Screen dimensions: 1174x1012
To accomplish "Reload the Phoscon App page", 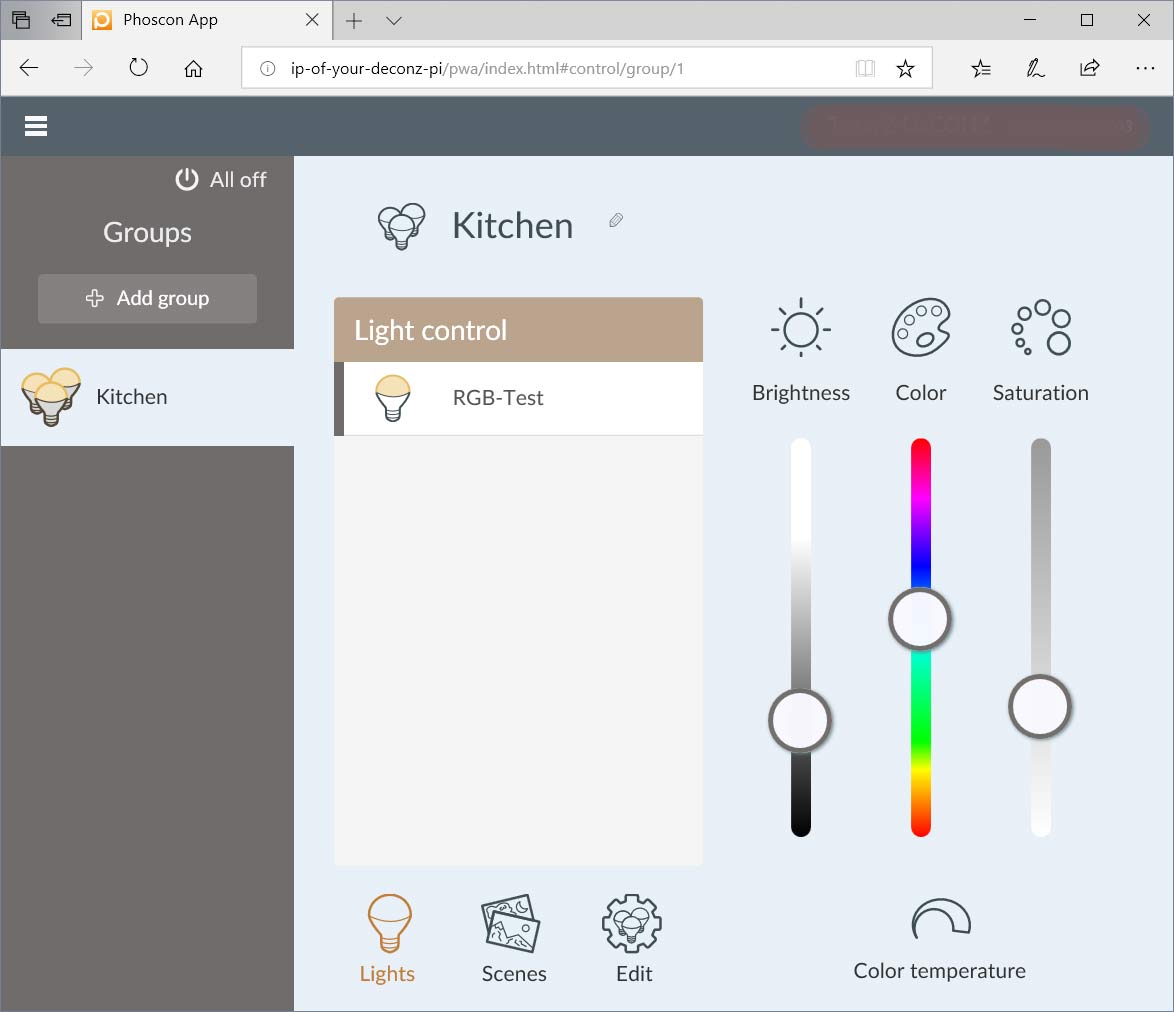I will (139, 68).
